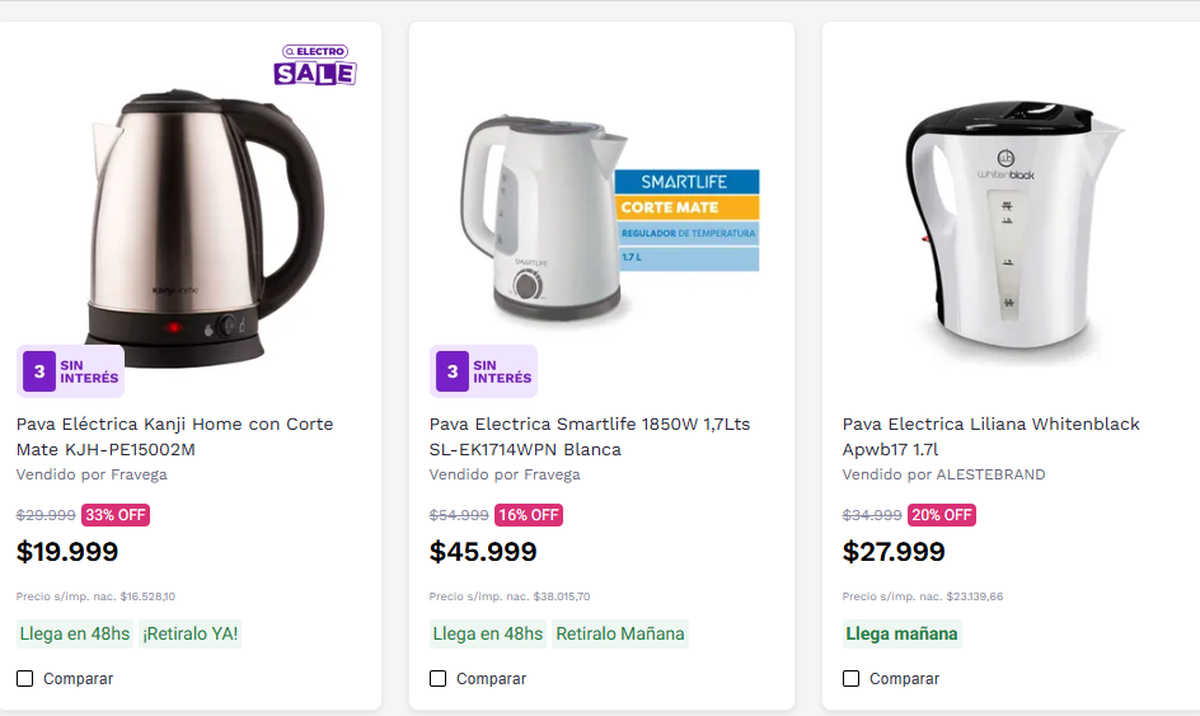This screenshot has width=1200, height=716.
Task: Click the '16% OFF' discount badge
Action: pyautogui.click(x=527, y=515)
